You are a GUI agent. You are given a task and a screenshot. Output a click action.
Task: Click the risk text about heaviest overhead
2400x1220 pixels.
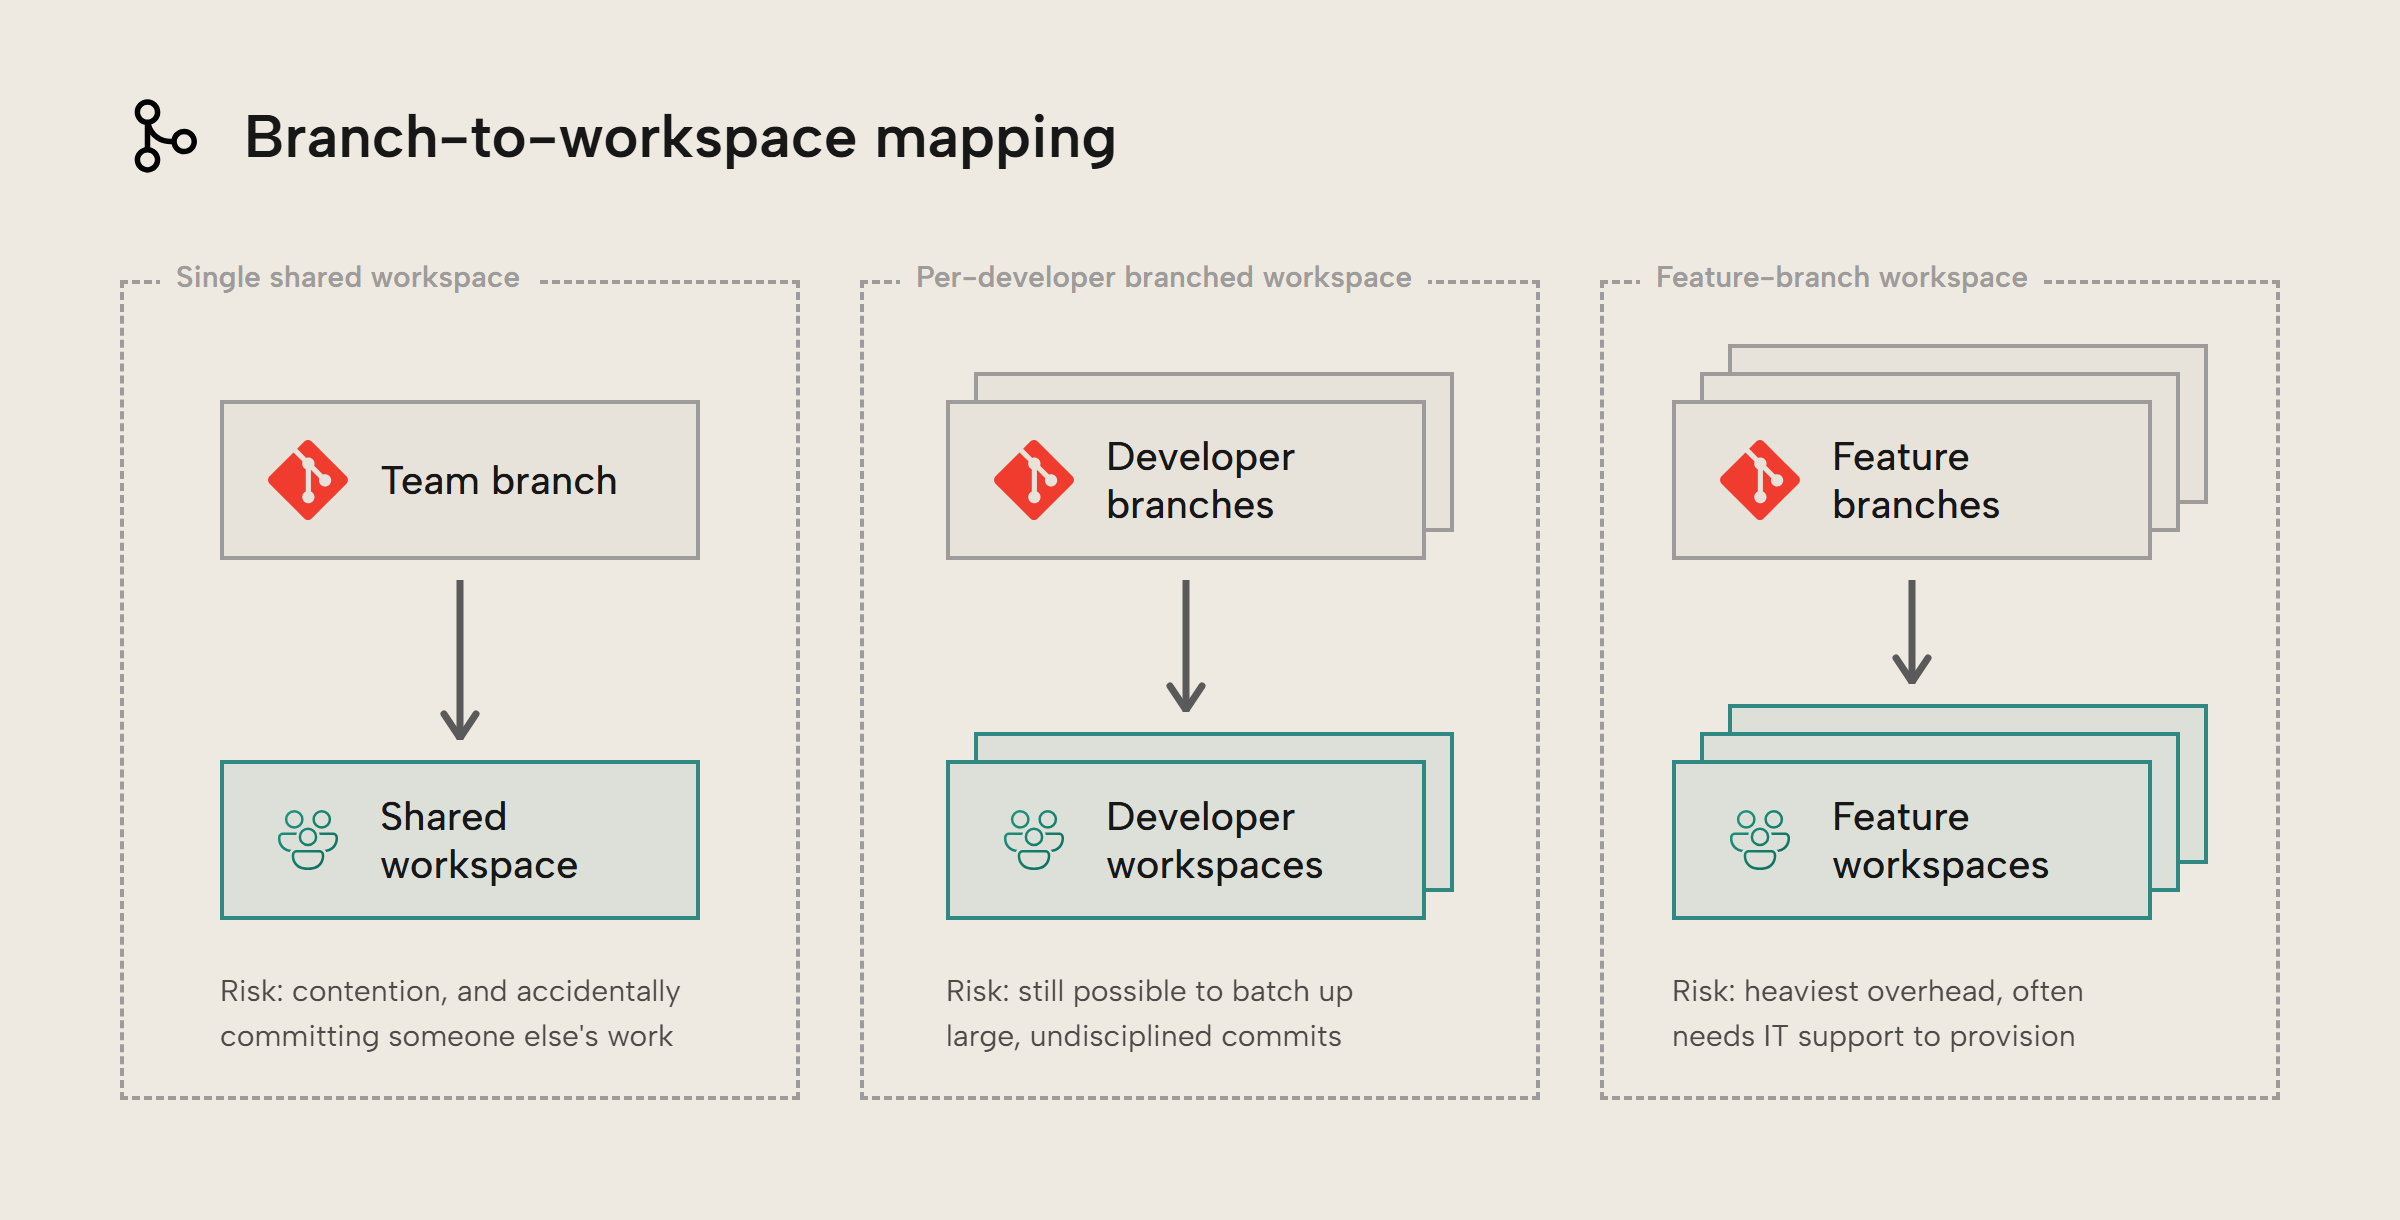pyautogui.click(x=1878, y=1013)
